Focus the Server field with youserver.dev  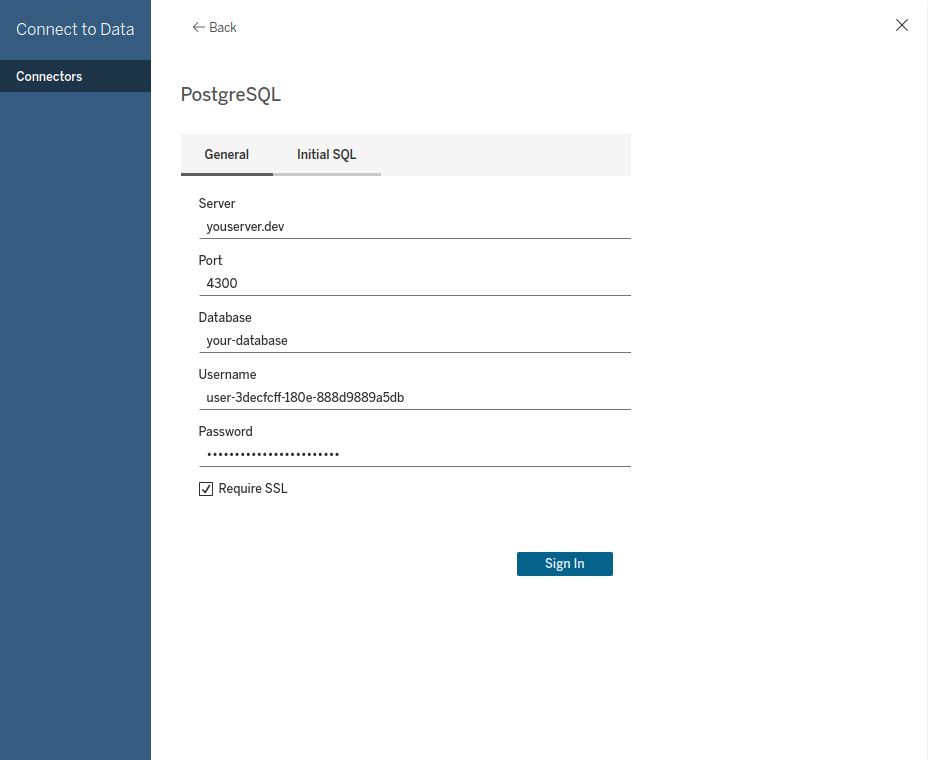414,227
